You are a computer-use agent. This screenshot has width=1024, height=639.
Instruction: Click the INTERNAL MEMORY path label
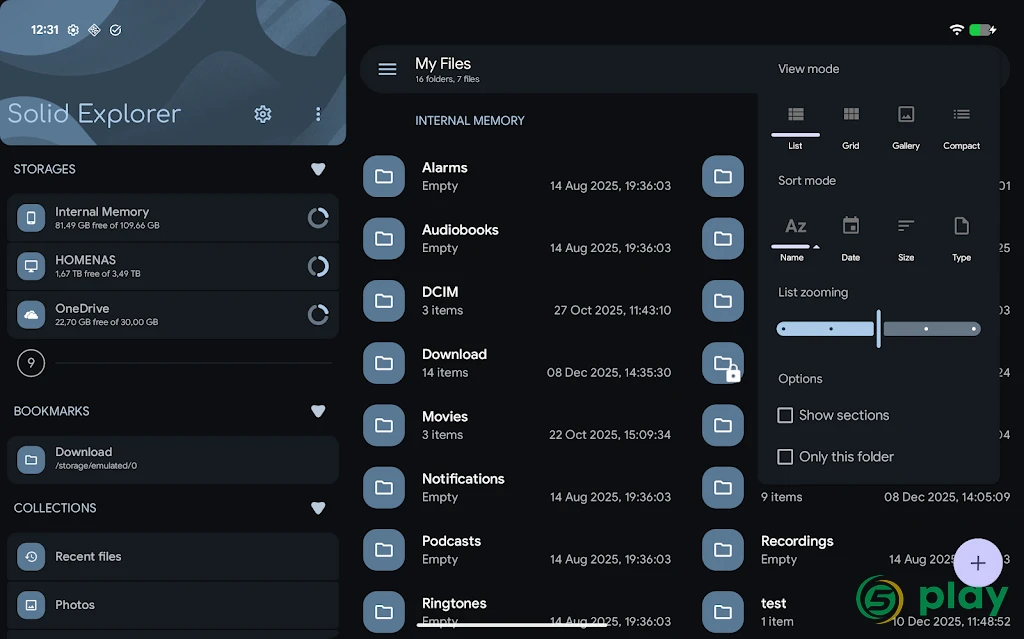(470, 121)
